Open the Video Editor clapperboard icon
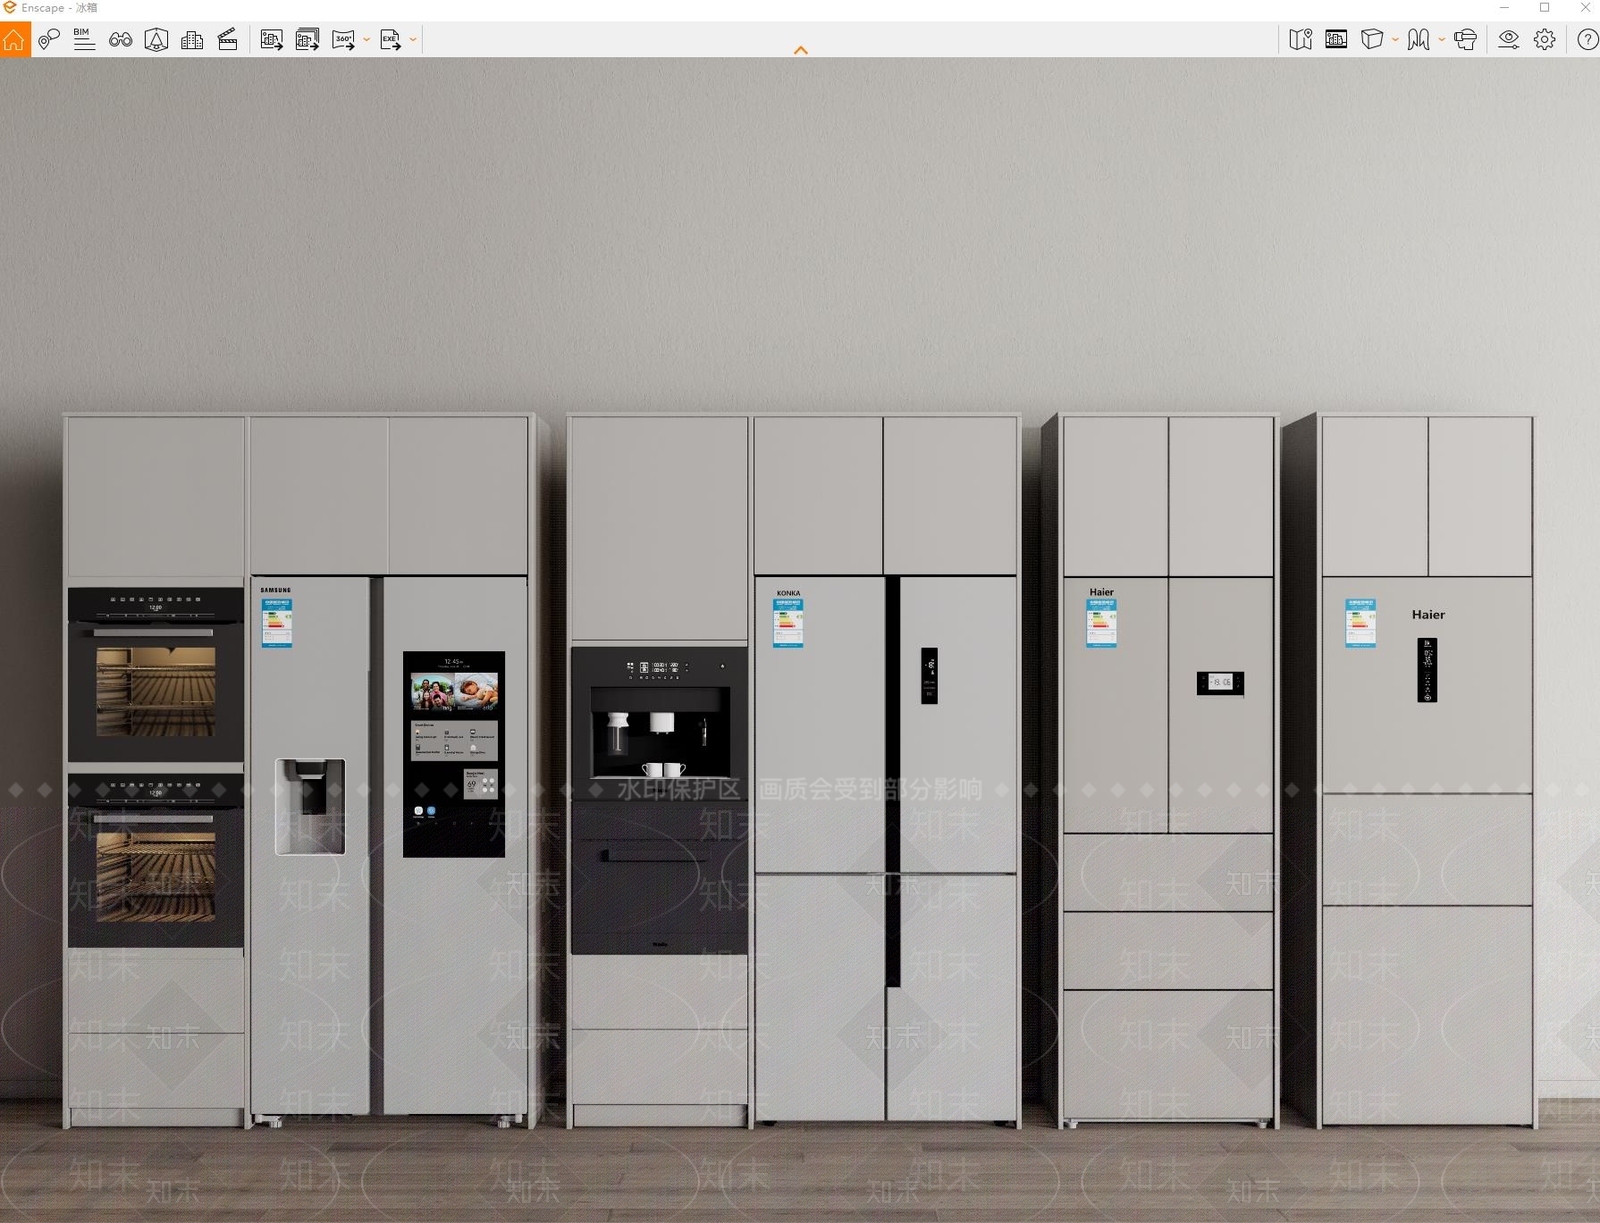The height and width of the screenshot is (1223, 1600). (228, 40)
